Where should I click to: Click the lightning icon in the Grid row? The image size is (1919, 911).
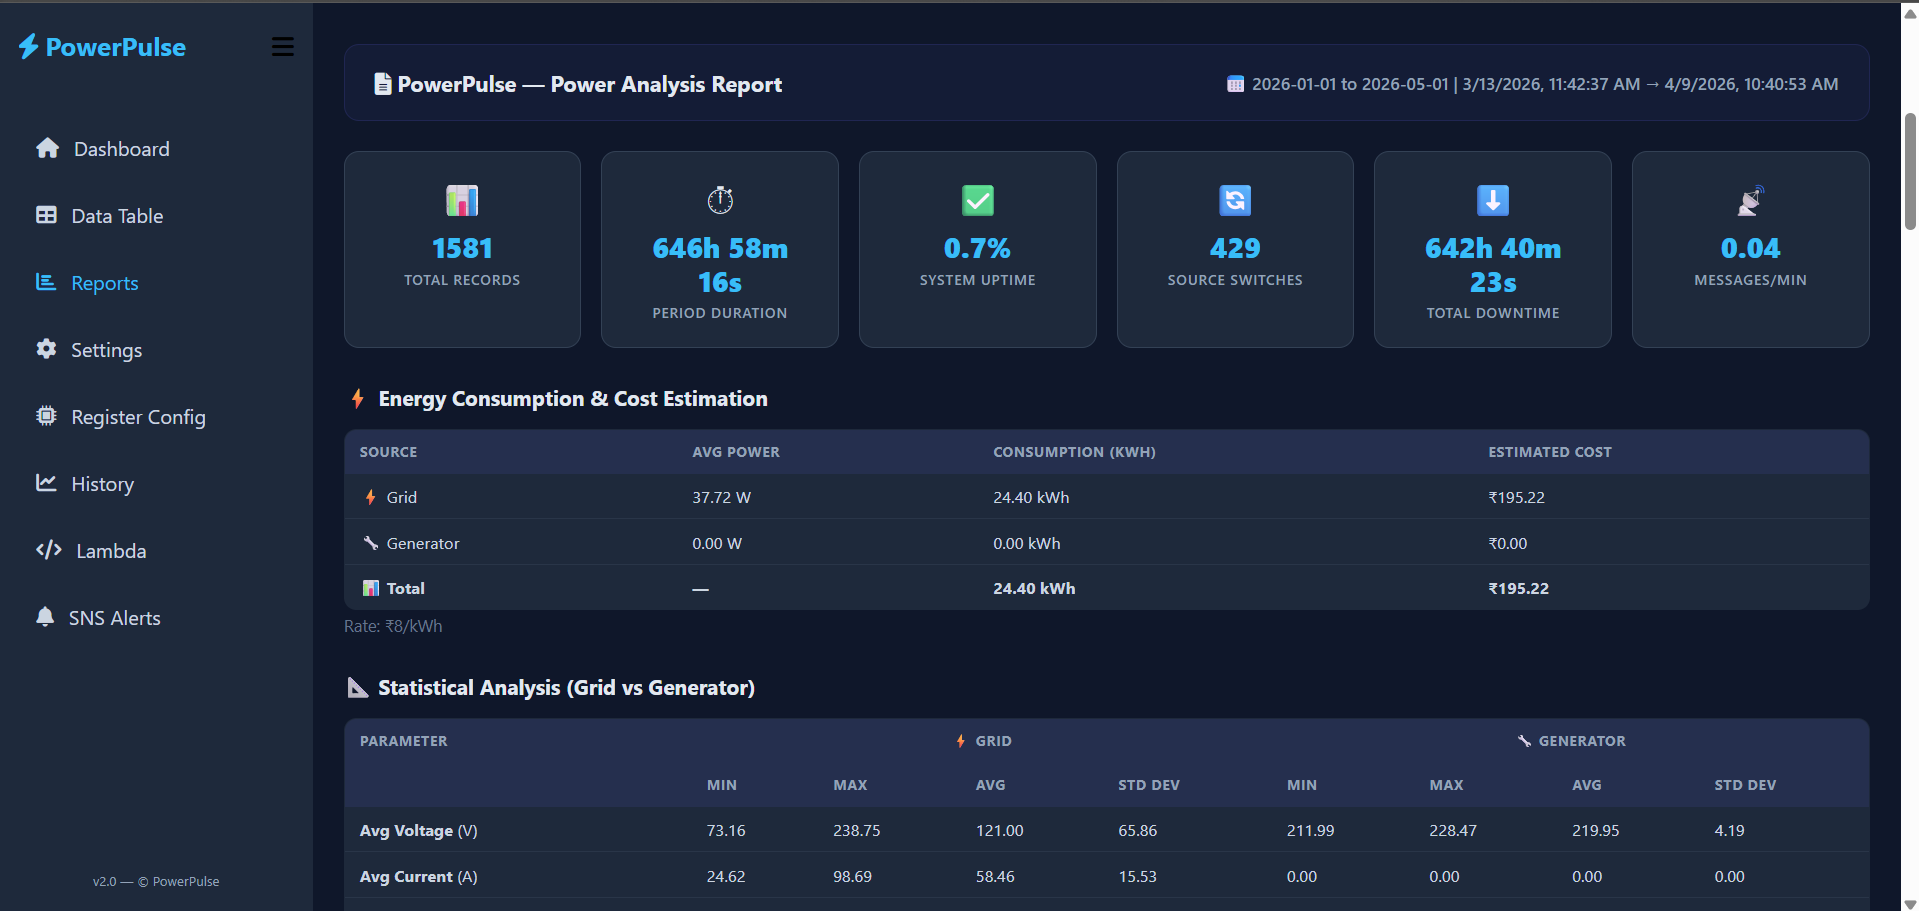point(371,497)
